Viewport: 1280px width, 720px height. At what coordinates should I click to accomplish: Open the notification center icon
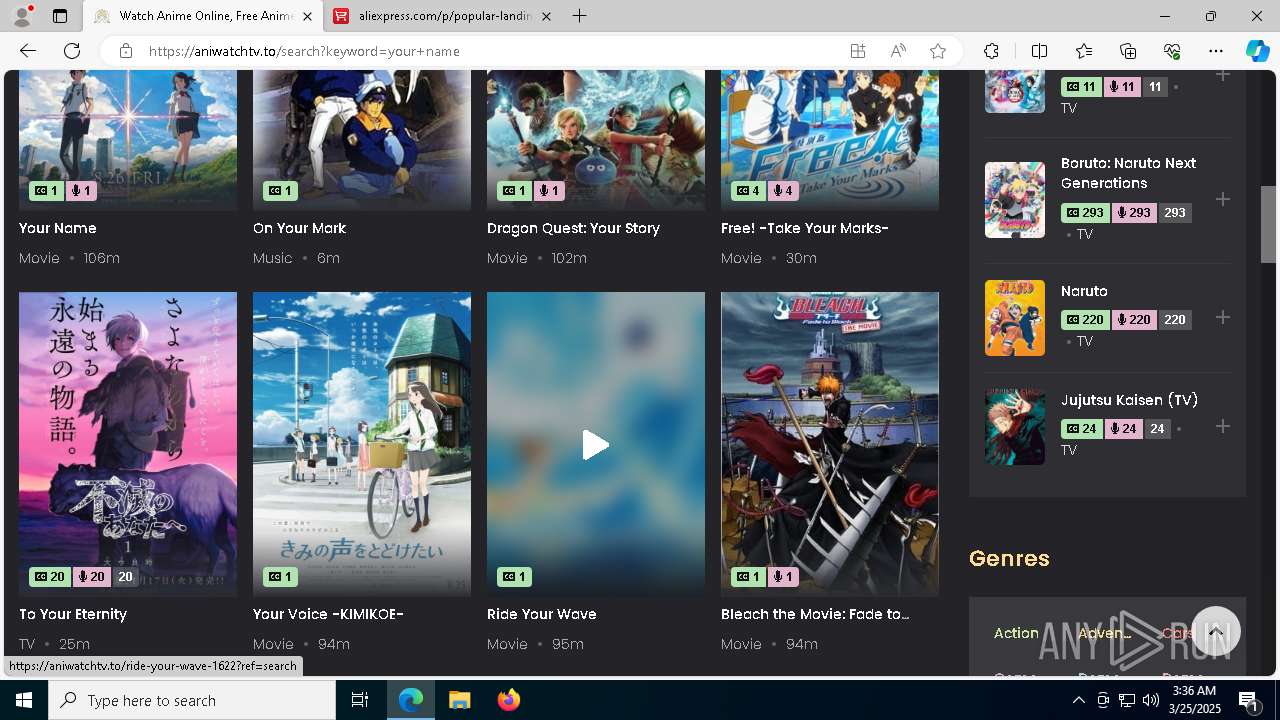coord(1249,700)
